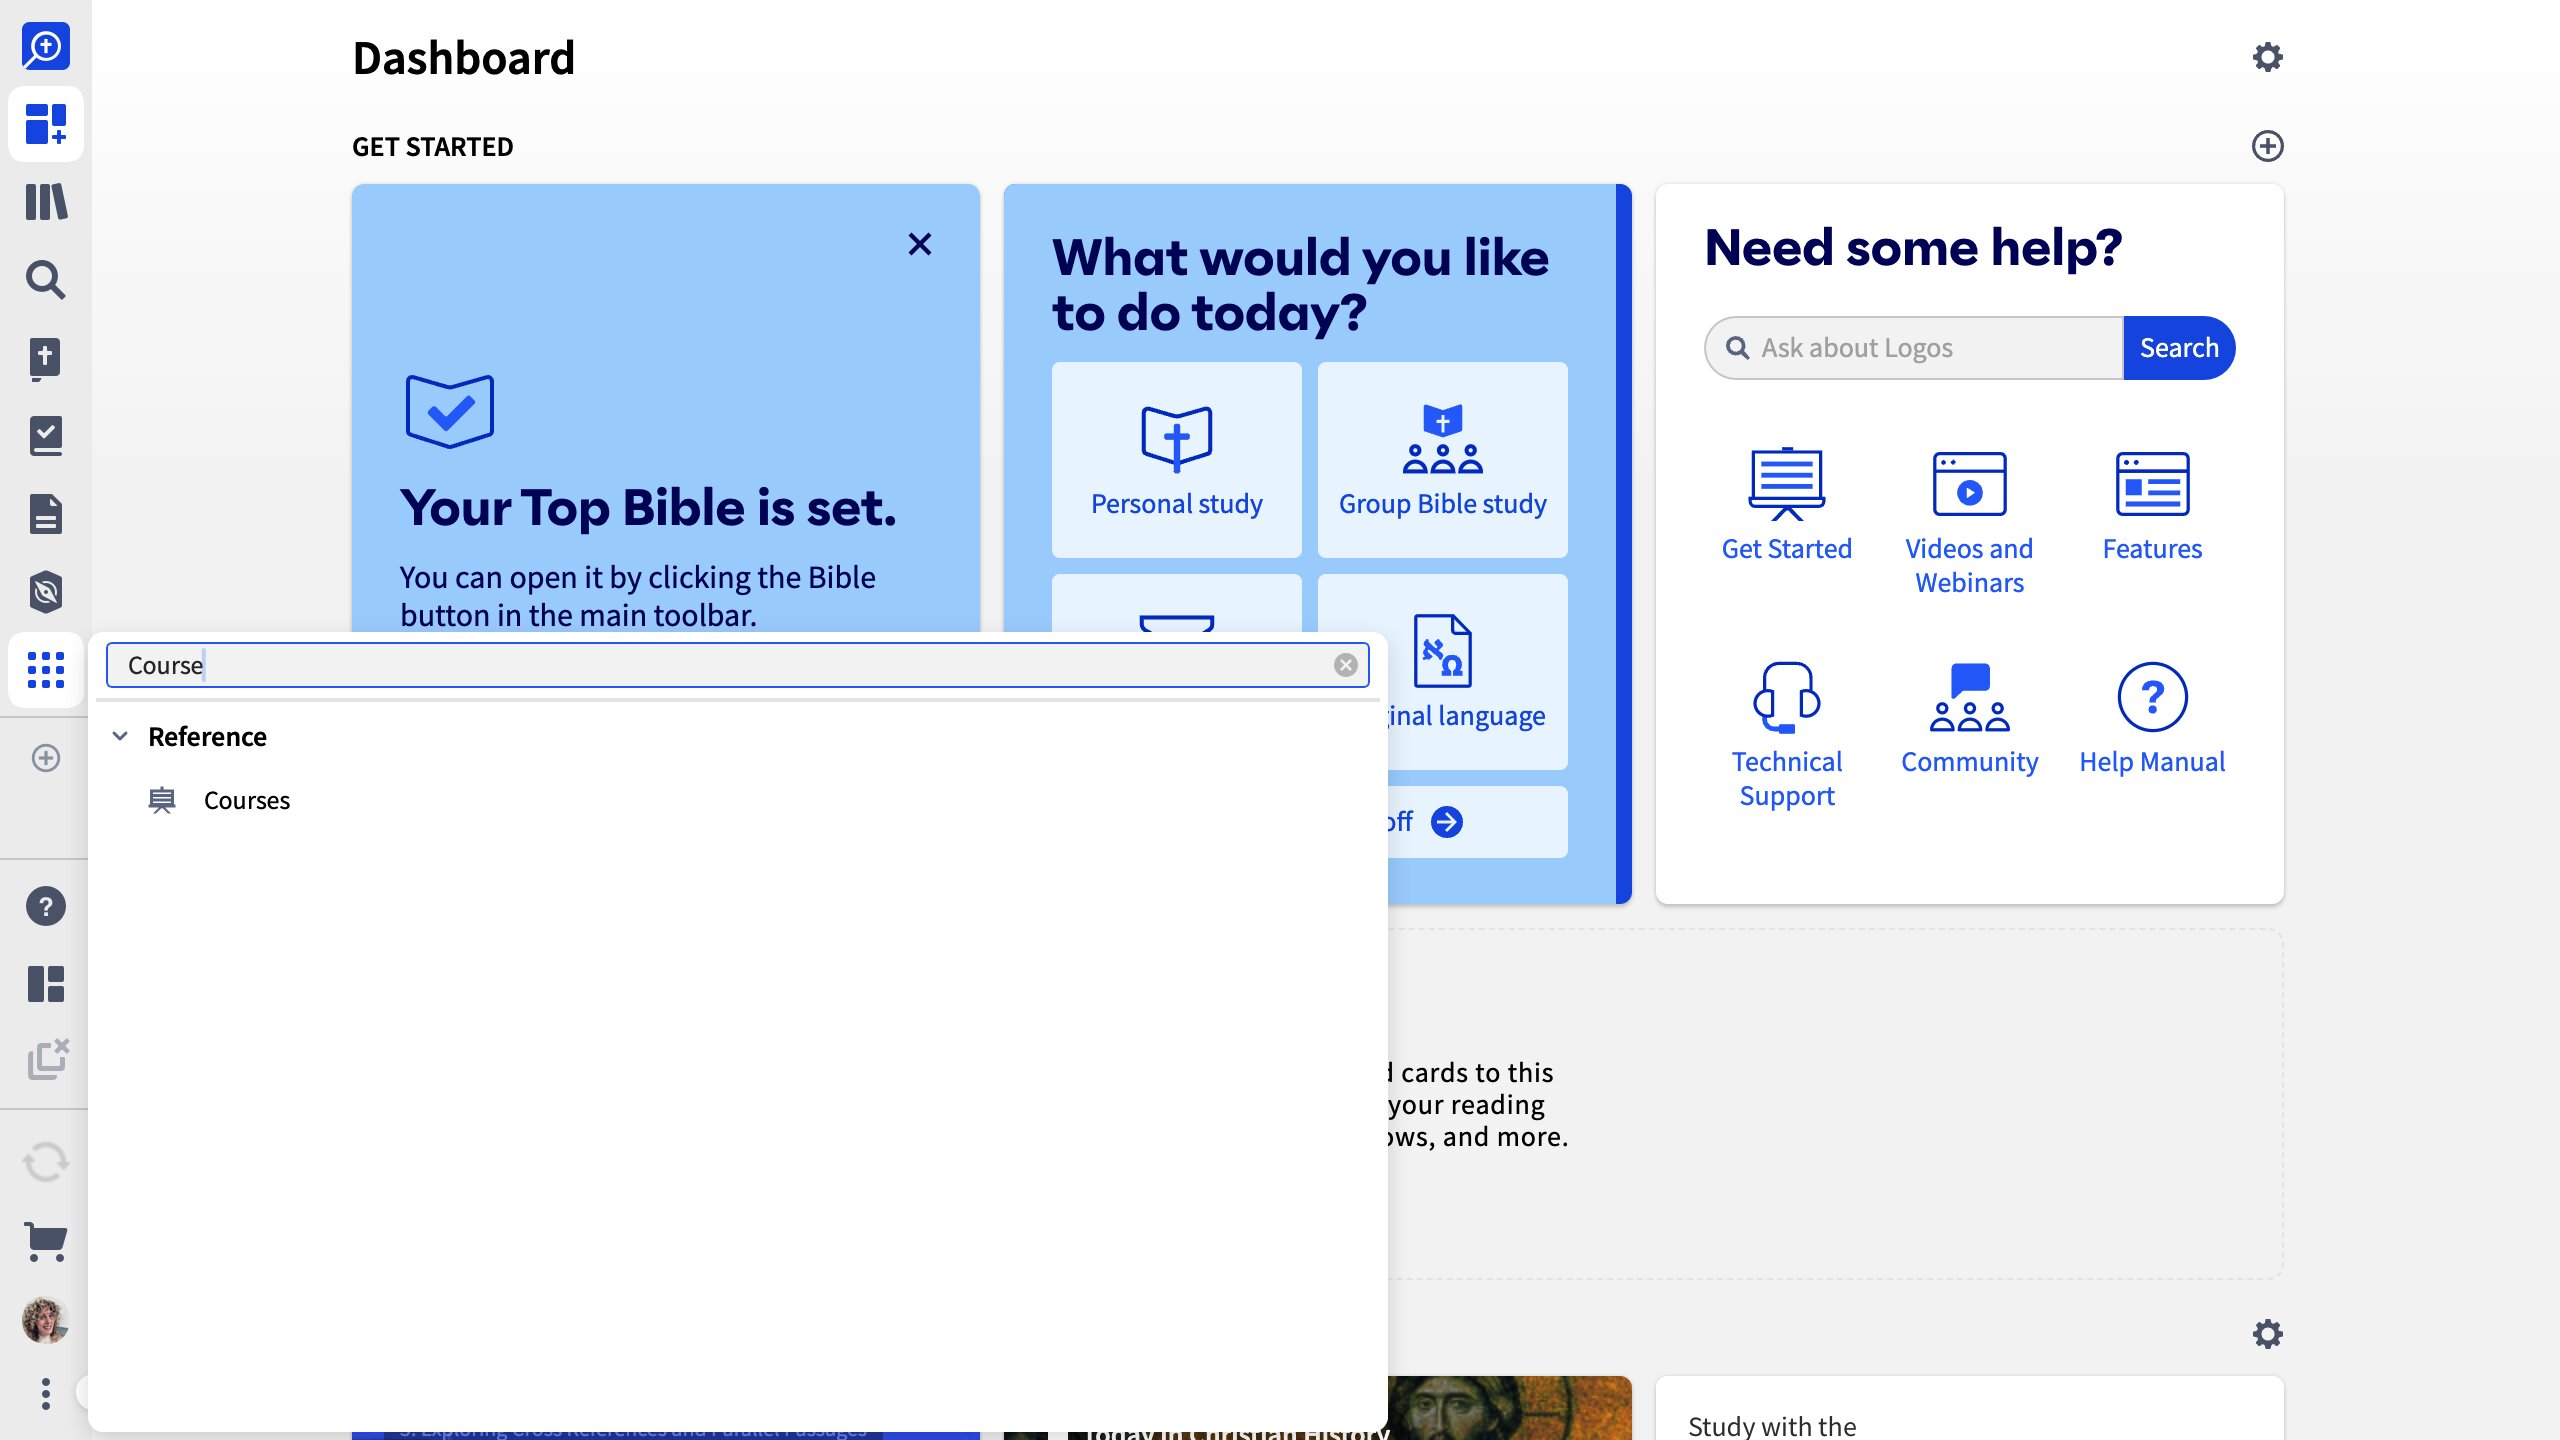This screenshot has height=1440, width=2560.
Task: Open Courses from the Reference list
Action: (246, 801)
